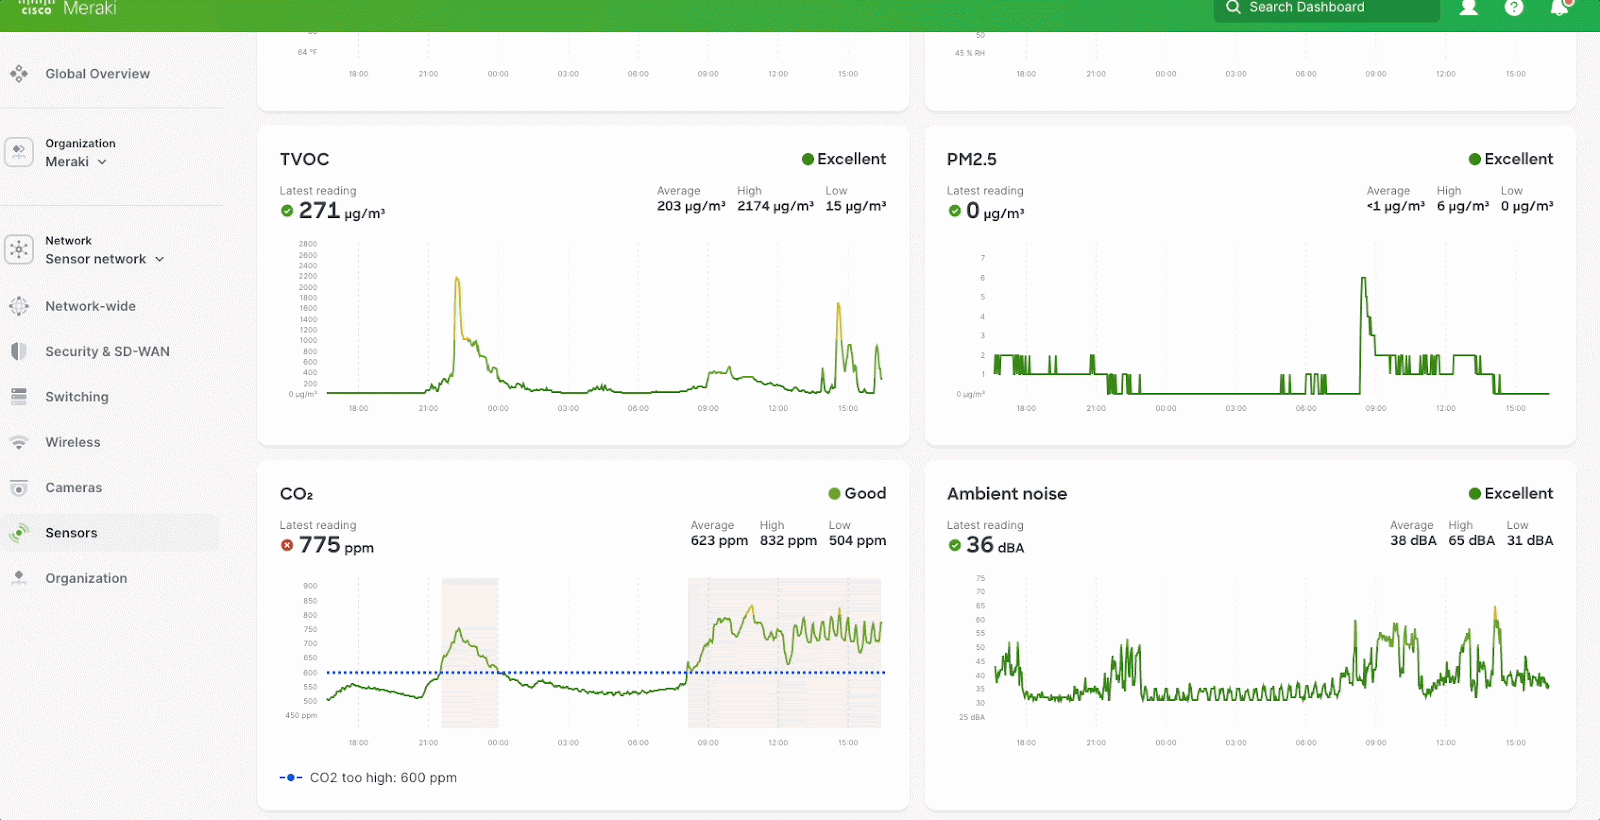This screenshot has width=1600, height=820.
Task: Click the Network-wide sidebar icon
Action: 19,306
